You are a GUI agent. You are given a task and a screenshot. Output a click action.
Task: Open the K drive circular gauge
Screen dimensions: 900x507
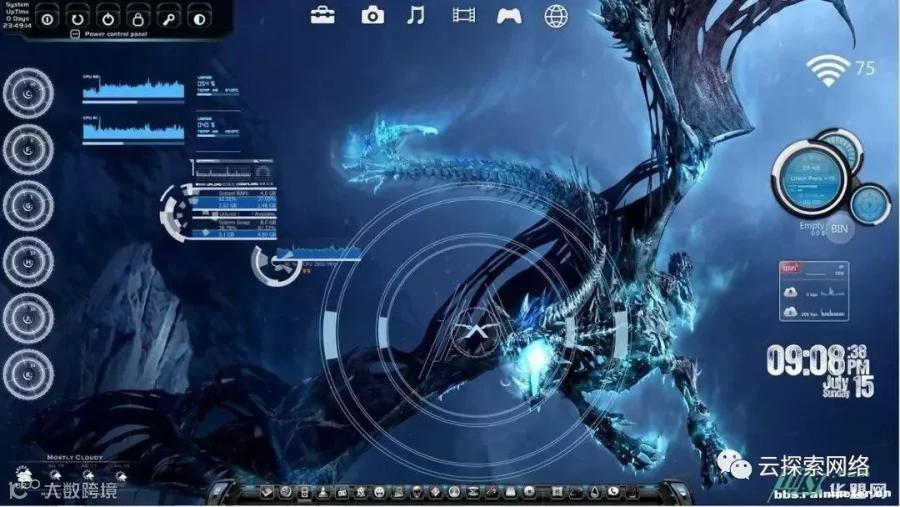point(28,374)
